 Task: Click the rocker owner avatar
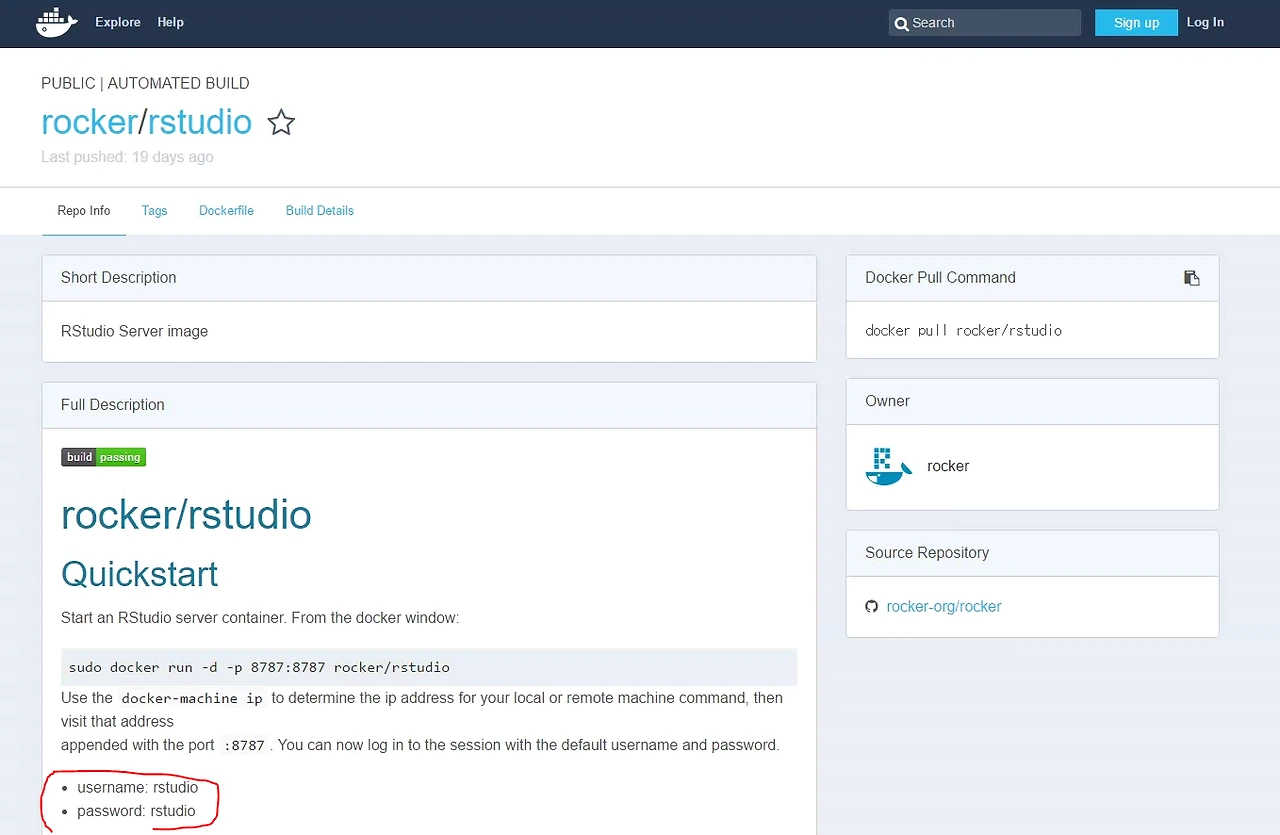click(x=889, y=466)
